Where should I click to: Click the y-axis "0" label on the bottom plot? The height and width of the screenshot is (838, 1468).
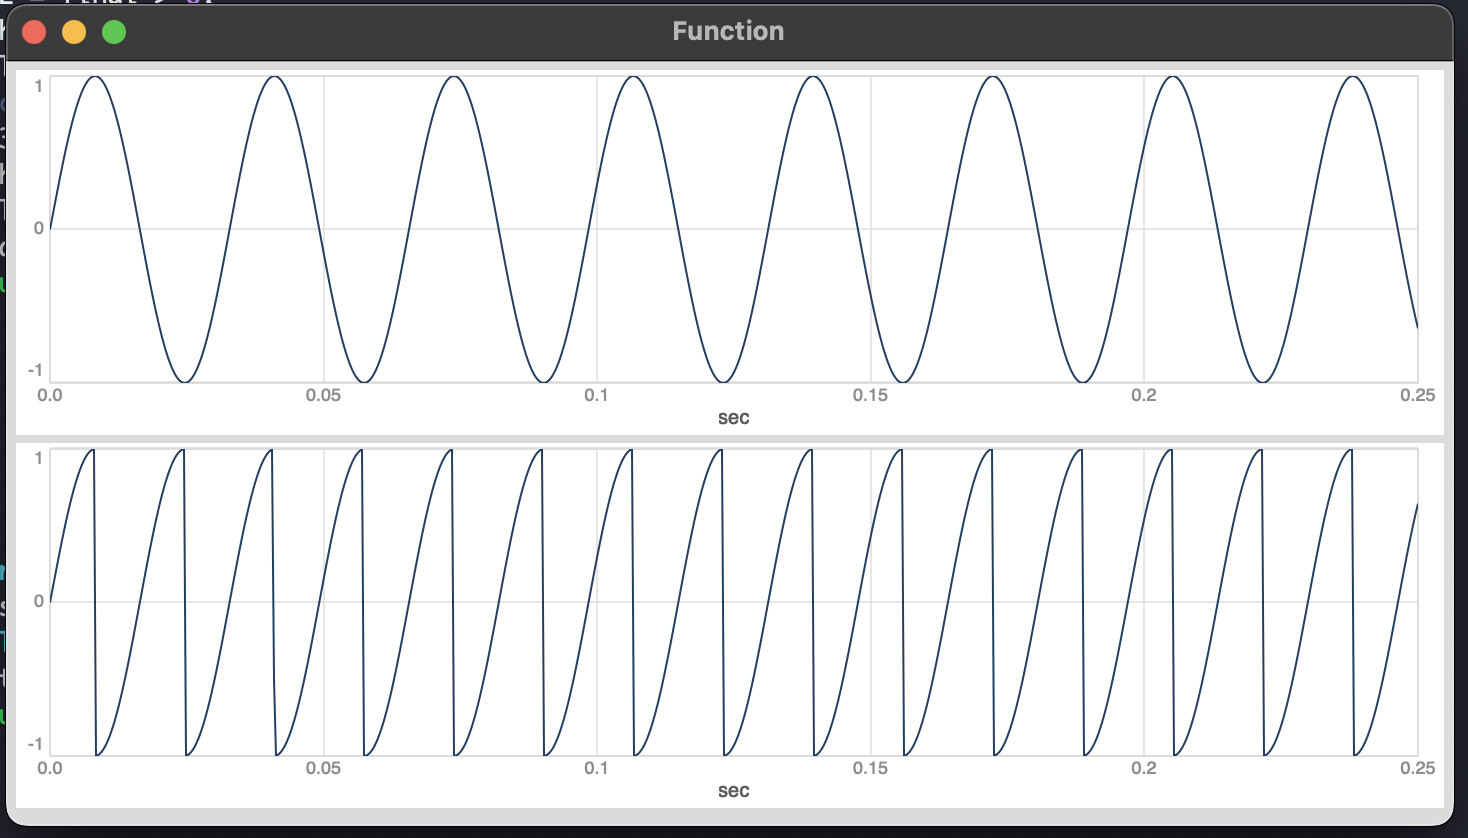[x=39, y=601]
